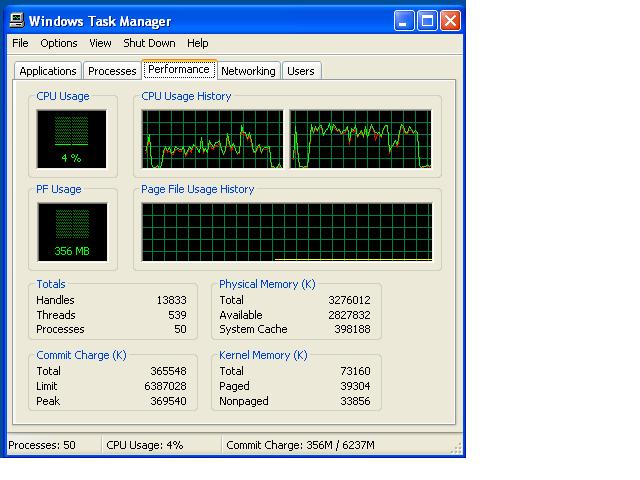Click the Nonpaged kernel memory value 33856
This screenshot has height=480, width=640.
point(355,401)
